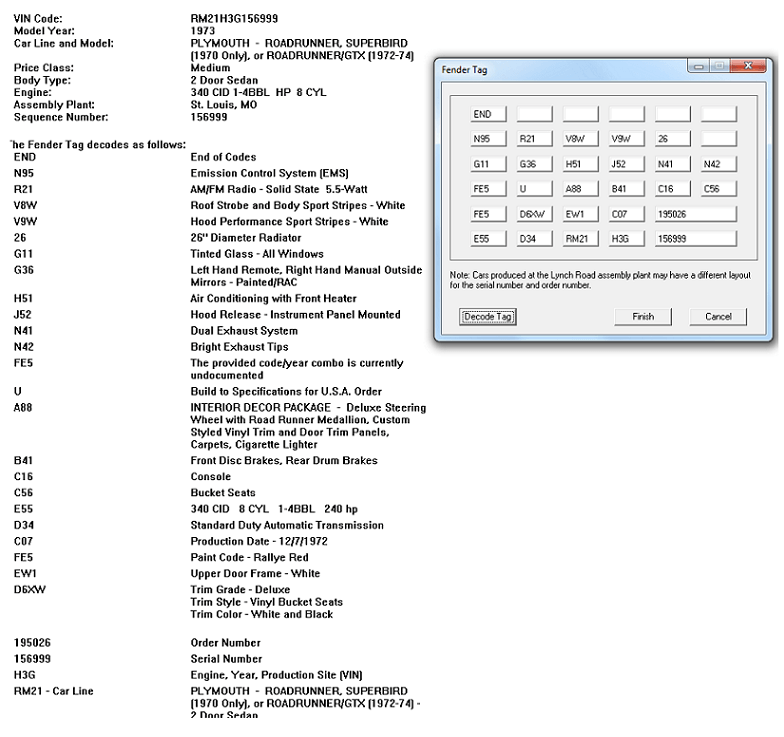The image size is (784, 737).
Task: Select the C07 production date field
Action: (x=627, y=214)
